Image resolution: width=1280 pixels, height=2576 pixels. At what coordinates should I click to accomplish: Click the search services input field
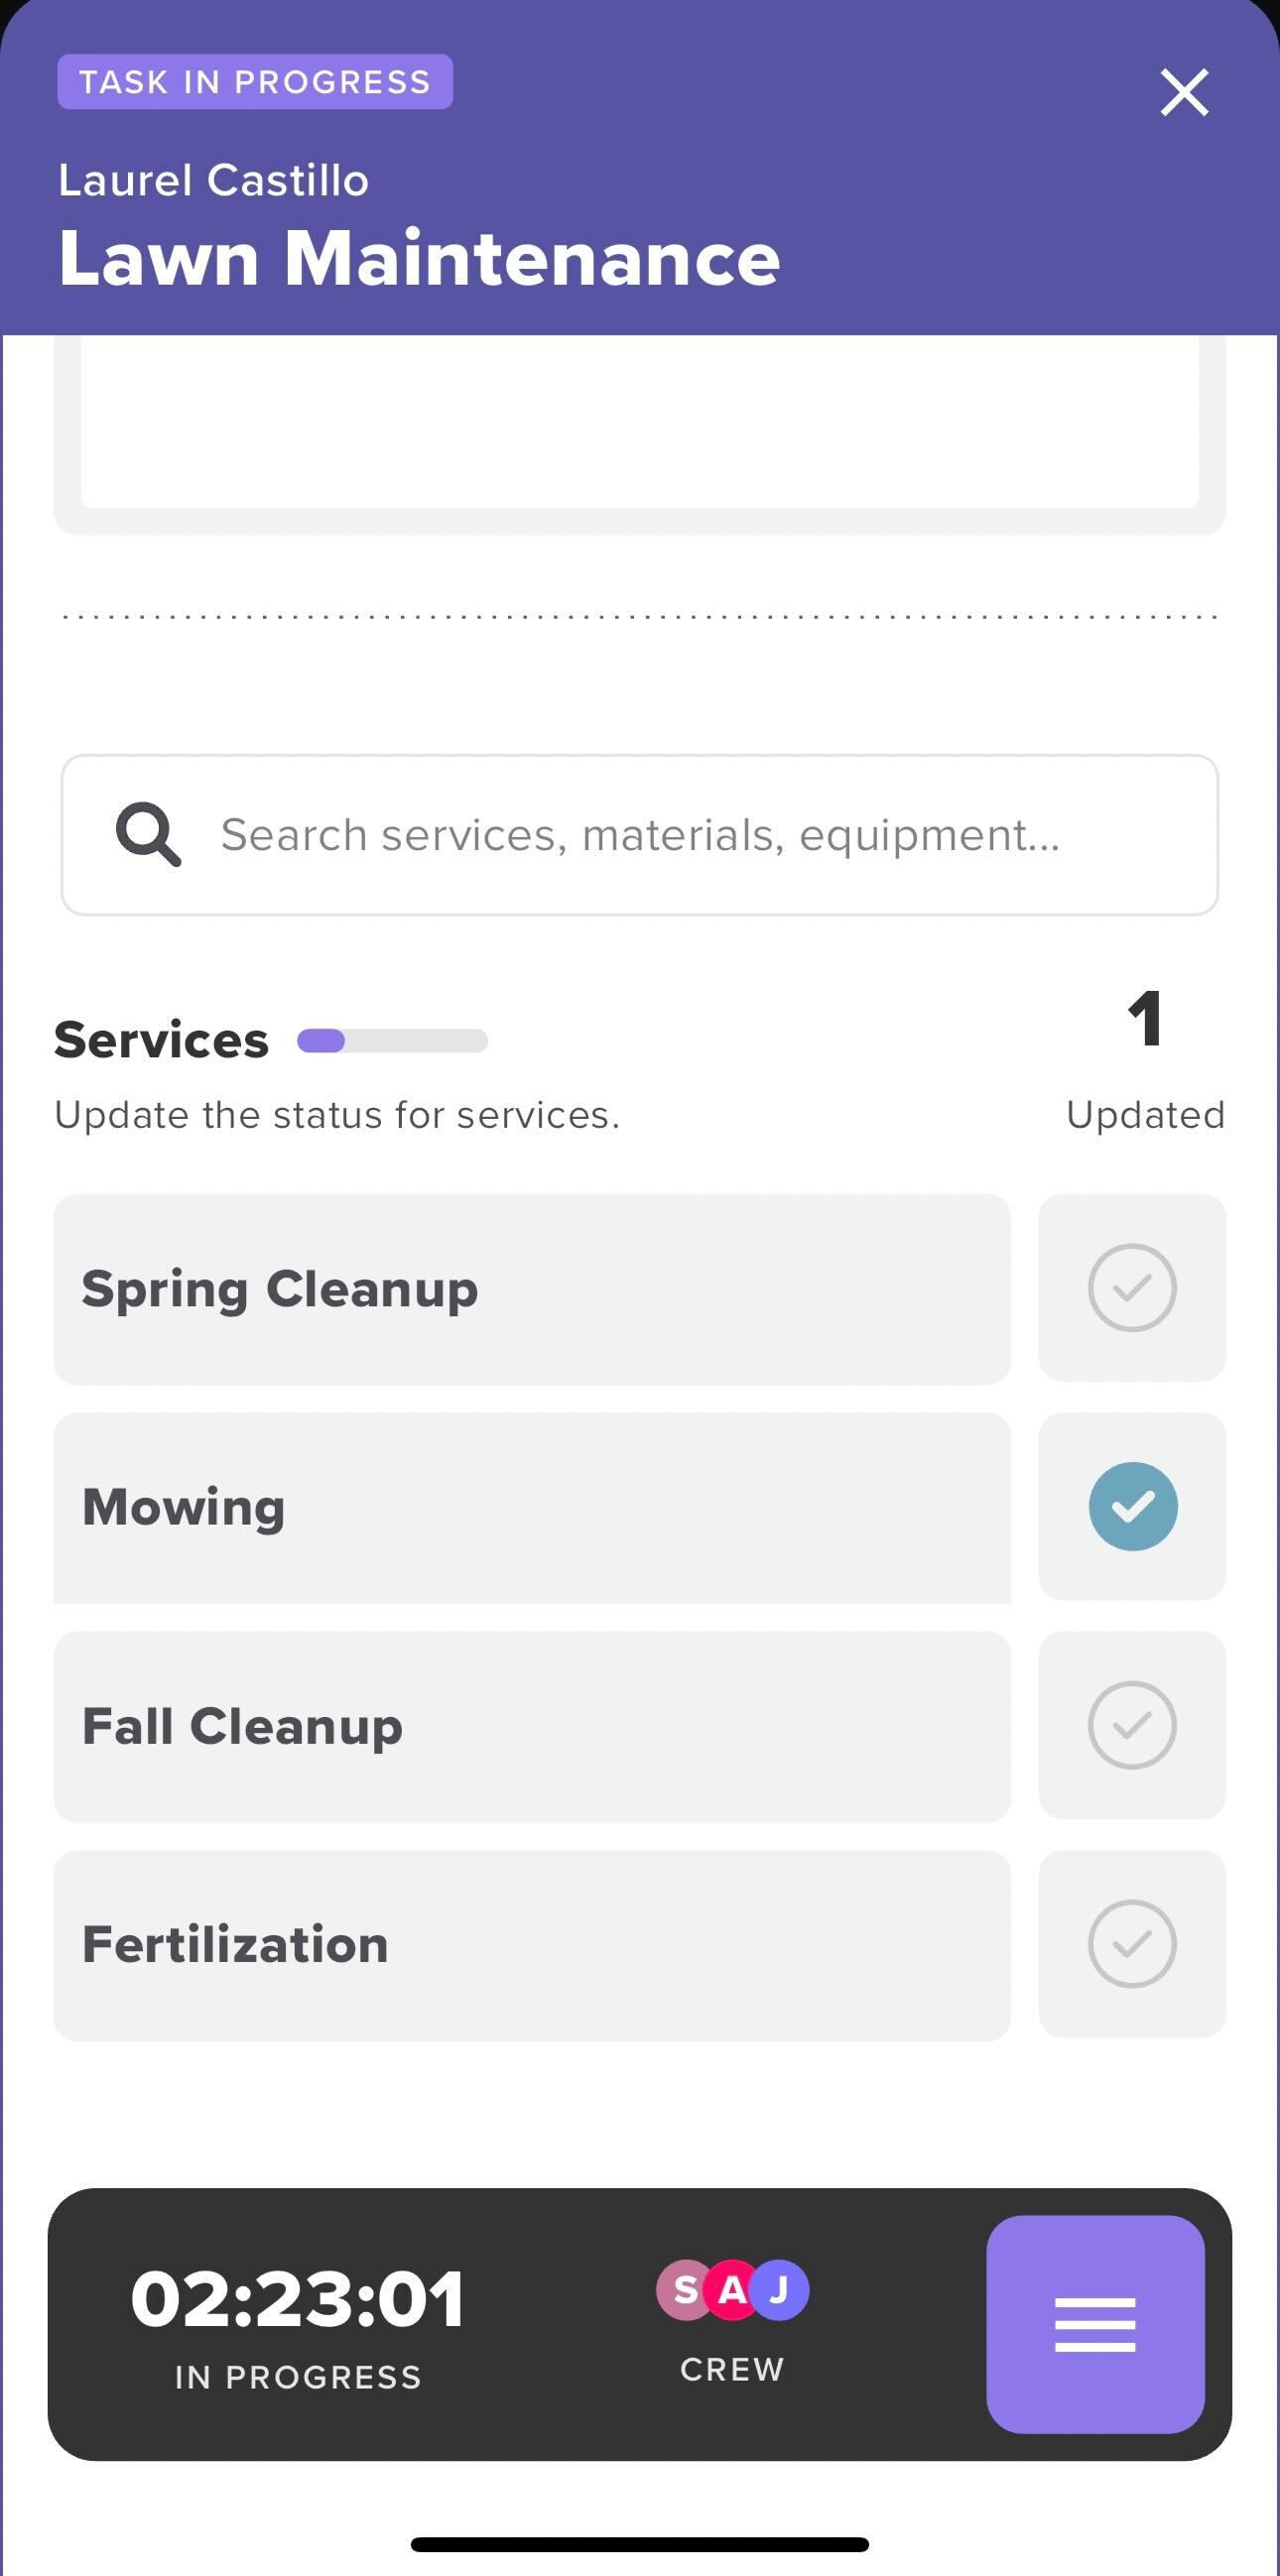tap(640, 835)
